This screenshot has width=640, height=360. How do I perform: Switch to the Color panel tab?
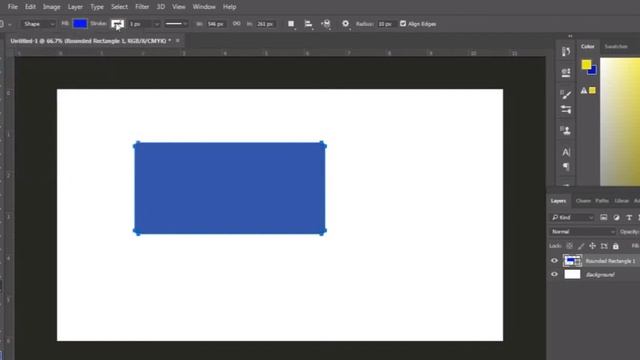click(x=587, y=46)
